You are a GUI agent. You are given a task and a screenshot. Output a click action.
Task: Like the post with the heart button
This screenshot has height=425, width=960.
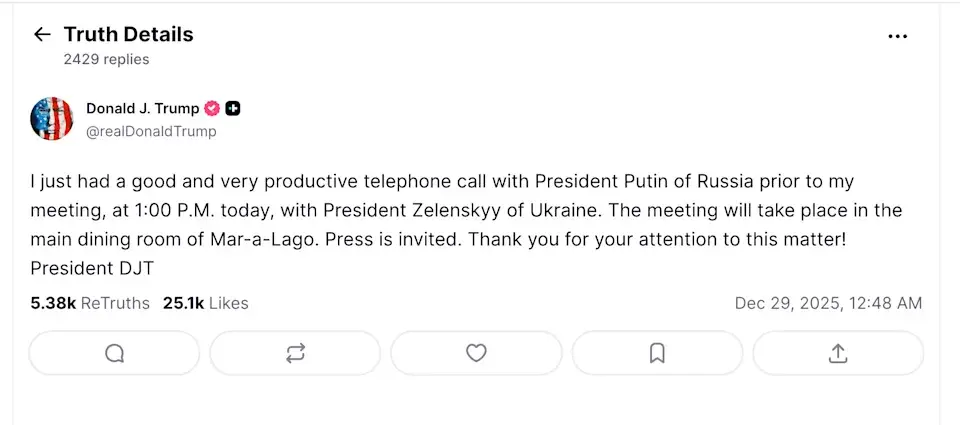[x=476, y=353]
